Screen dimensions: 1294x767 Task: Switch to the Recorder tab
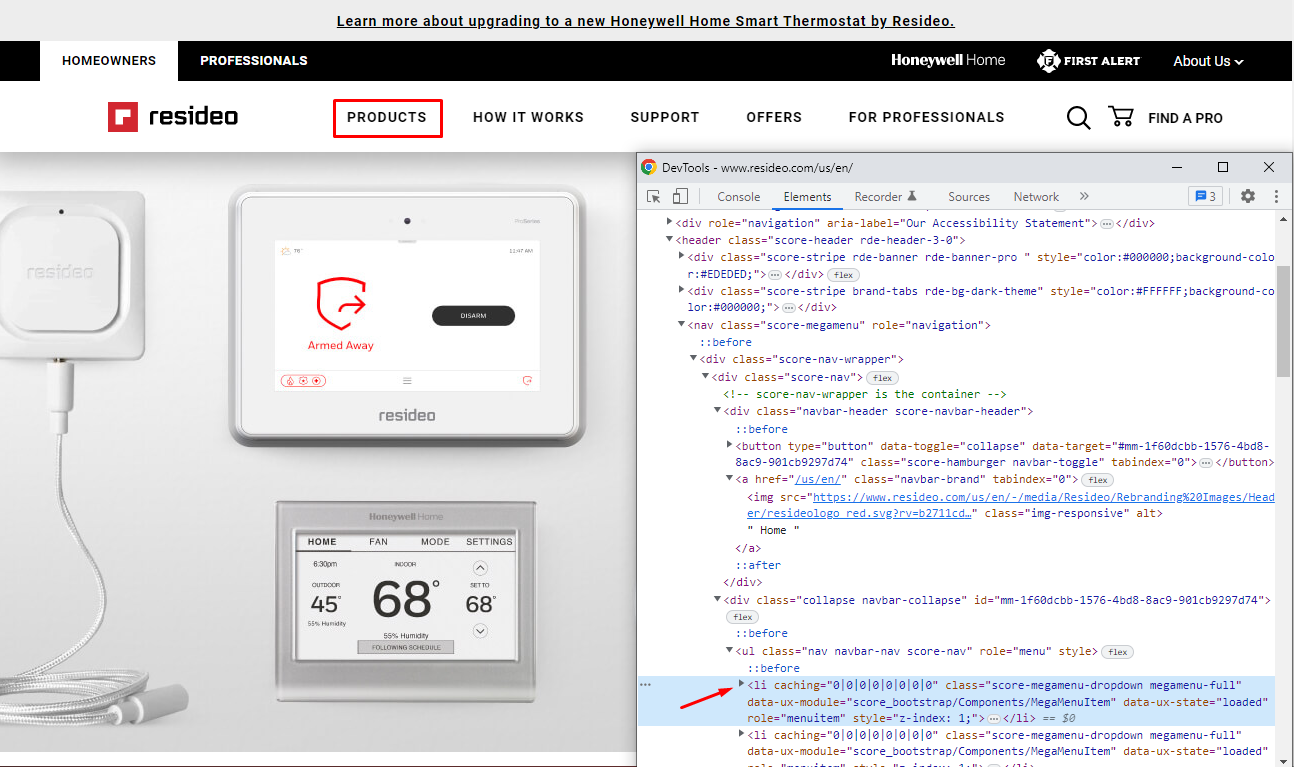click(886, 197)
